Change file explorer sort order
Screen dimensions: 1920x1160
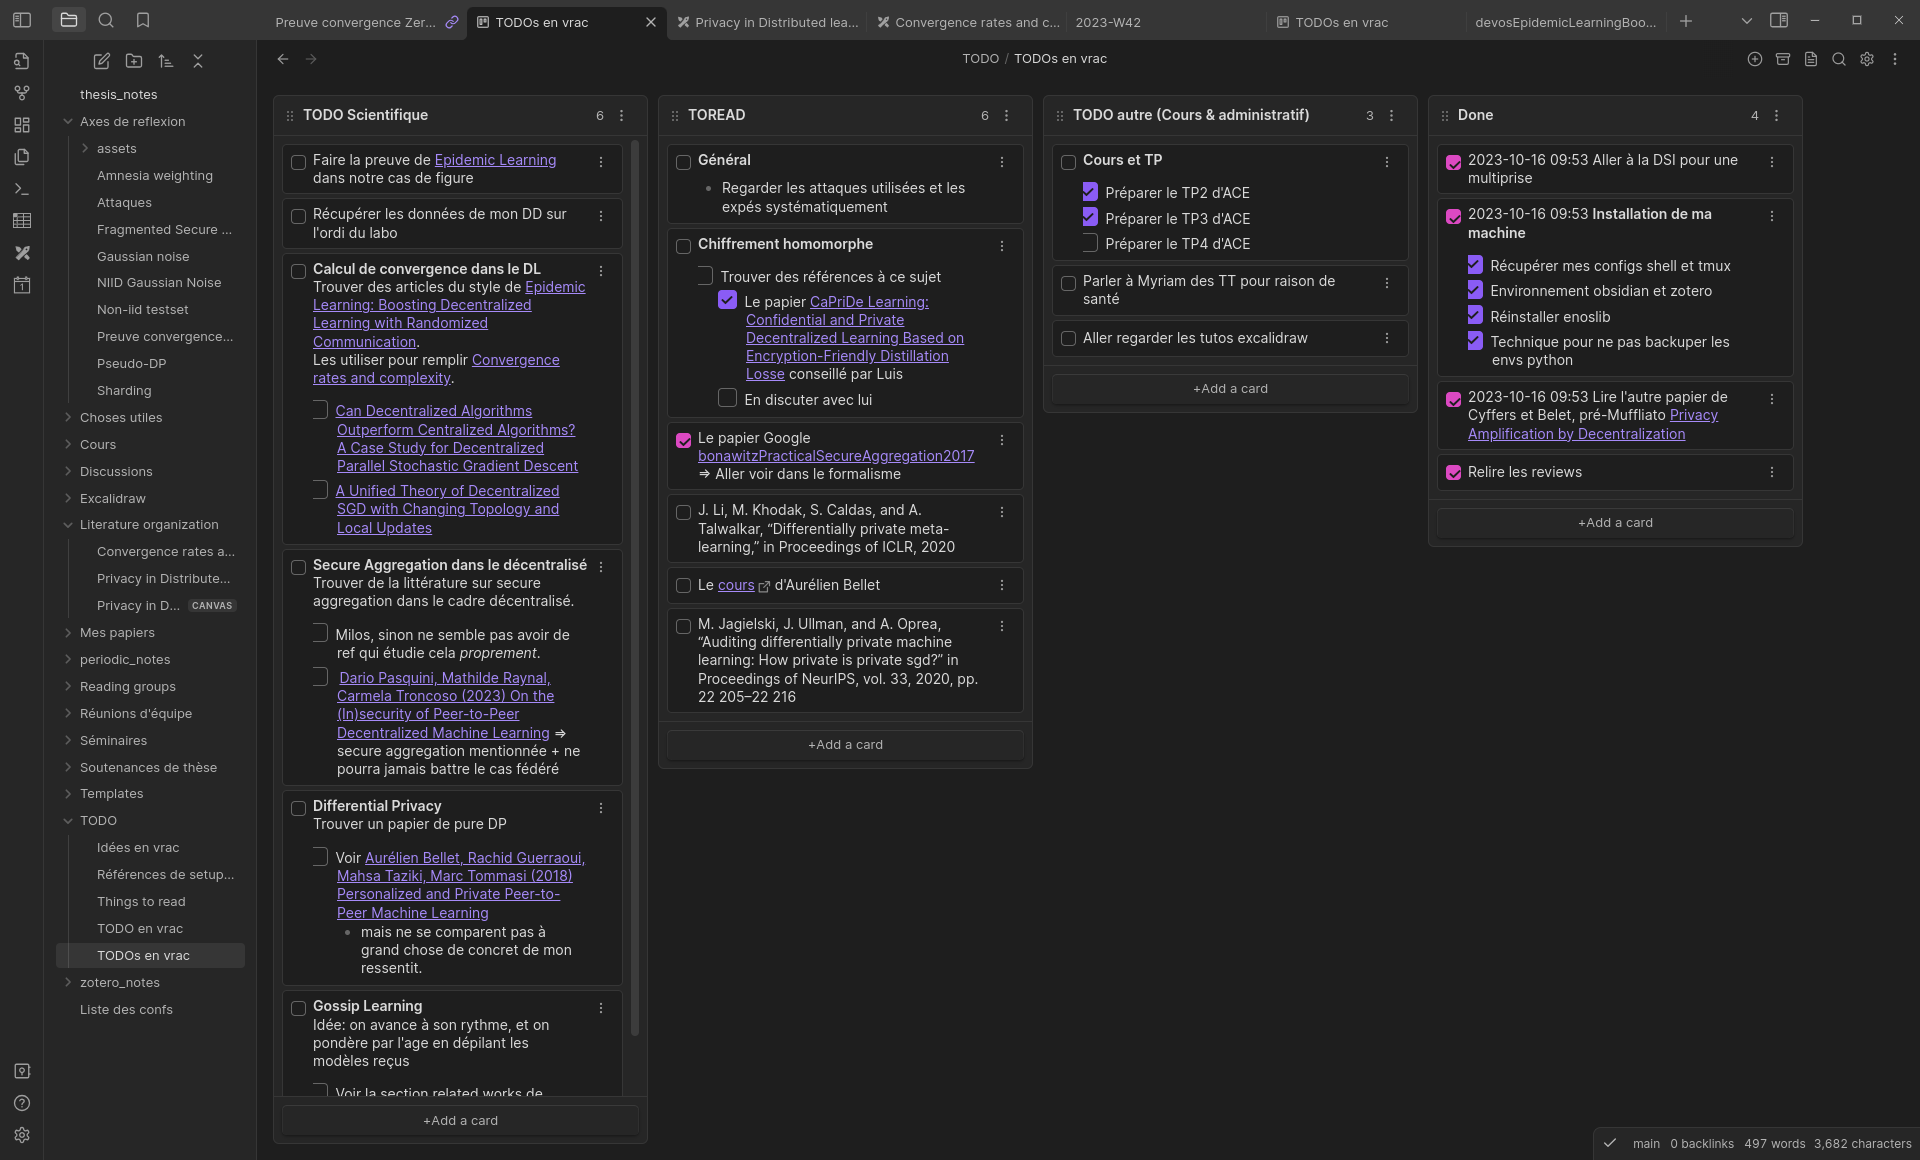click(x=166, y=61)
